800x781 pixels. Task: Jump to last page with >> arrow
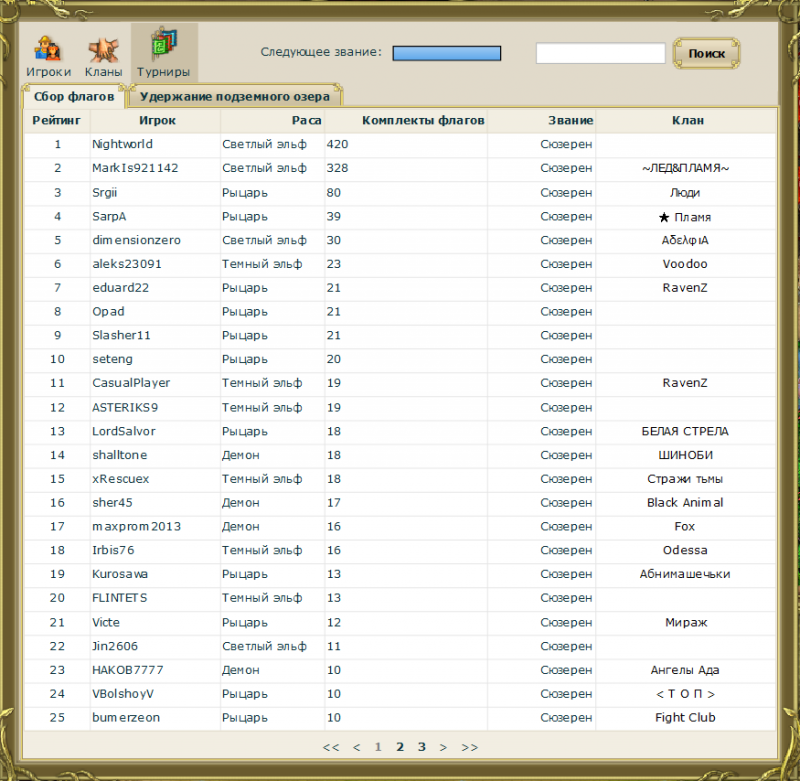click(470, 746)
